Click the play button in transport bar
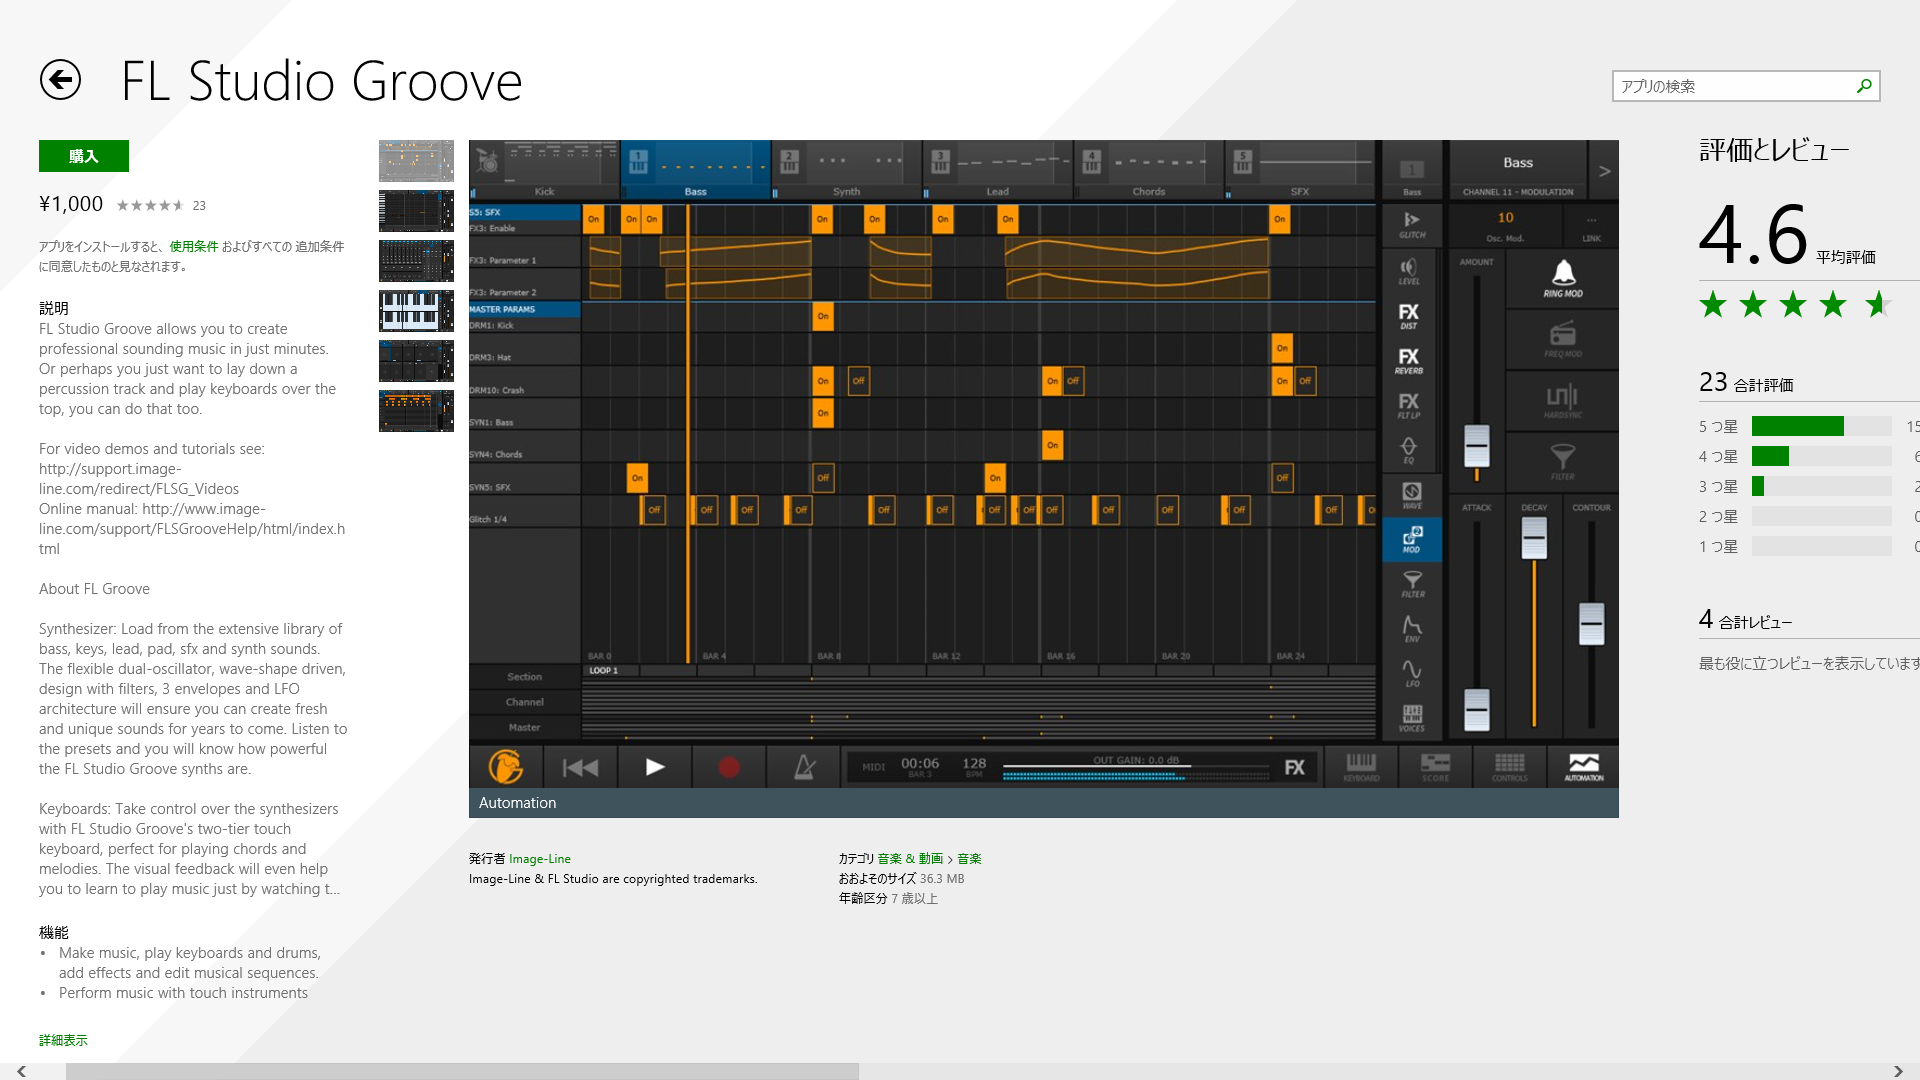The image size is (1920, 1080). point(655,767)
